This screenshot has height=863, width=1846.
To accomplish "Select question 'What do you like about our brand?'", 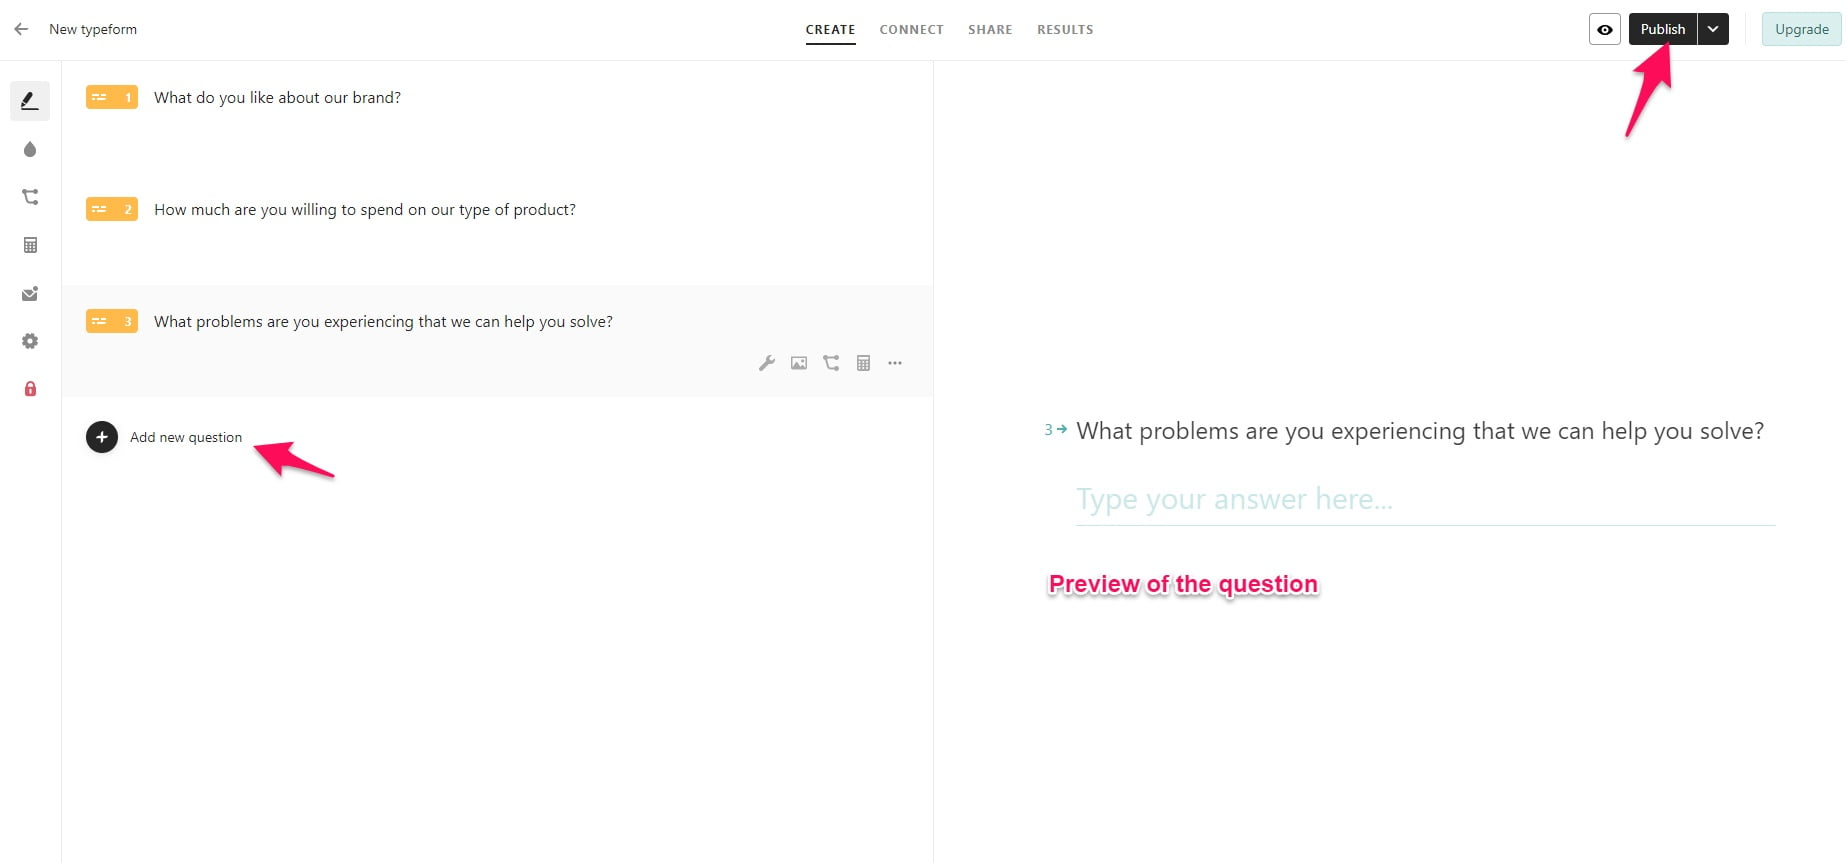I will [x=277, y=97].
